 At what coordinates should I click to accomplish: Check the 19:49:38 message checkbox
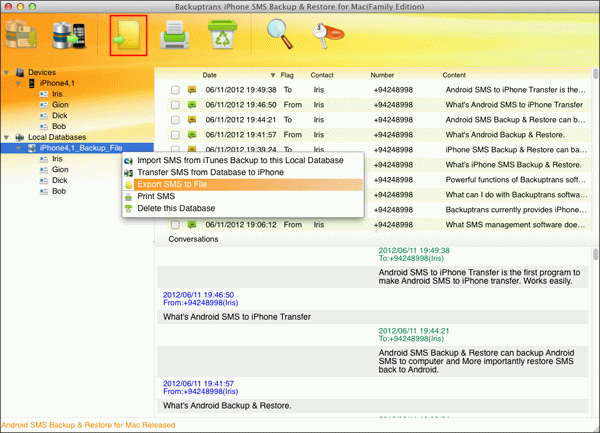[x=175, y=90]
